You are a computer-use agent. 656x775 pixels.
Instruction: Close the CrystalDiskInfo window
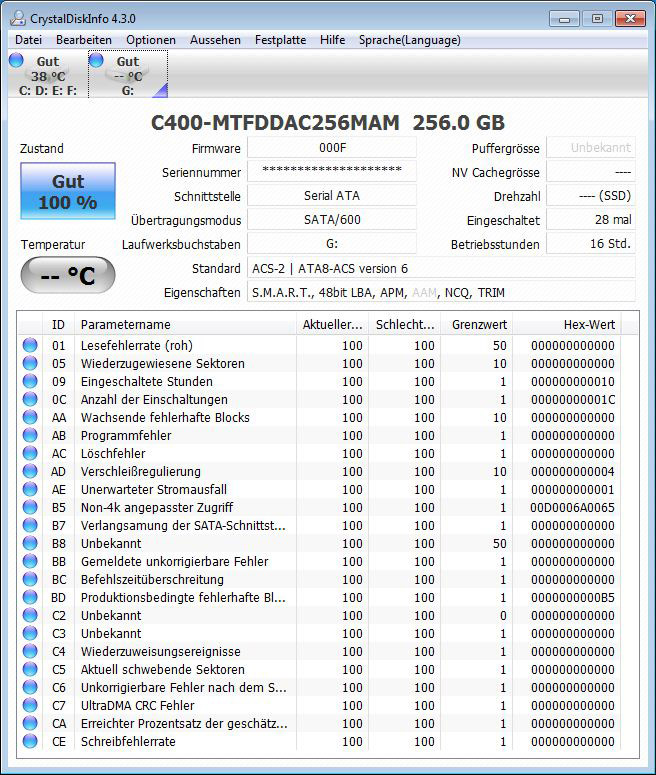click(630, 19)
